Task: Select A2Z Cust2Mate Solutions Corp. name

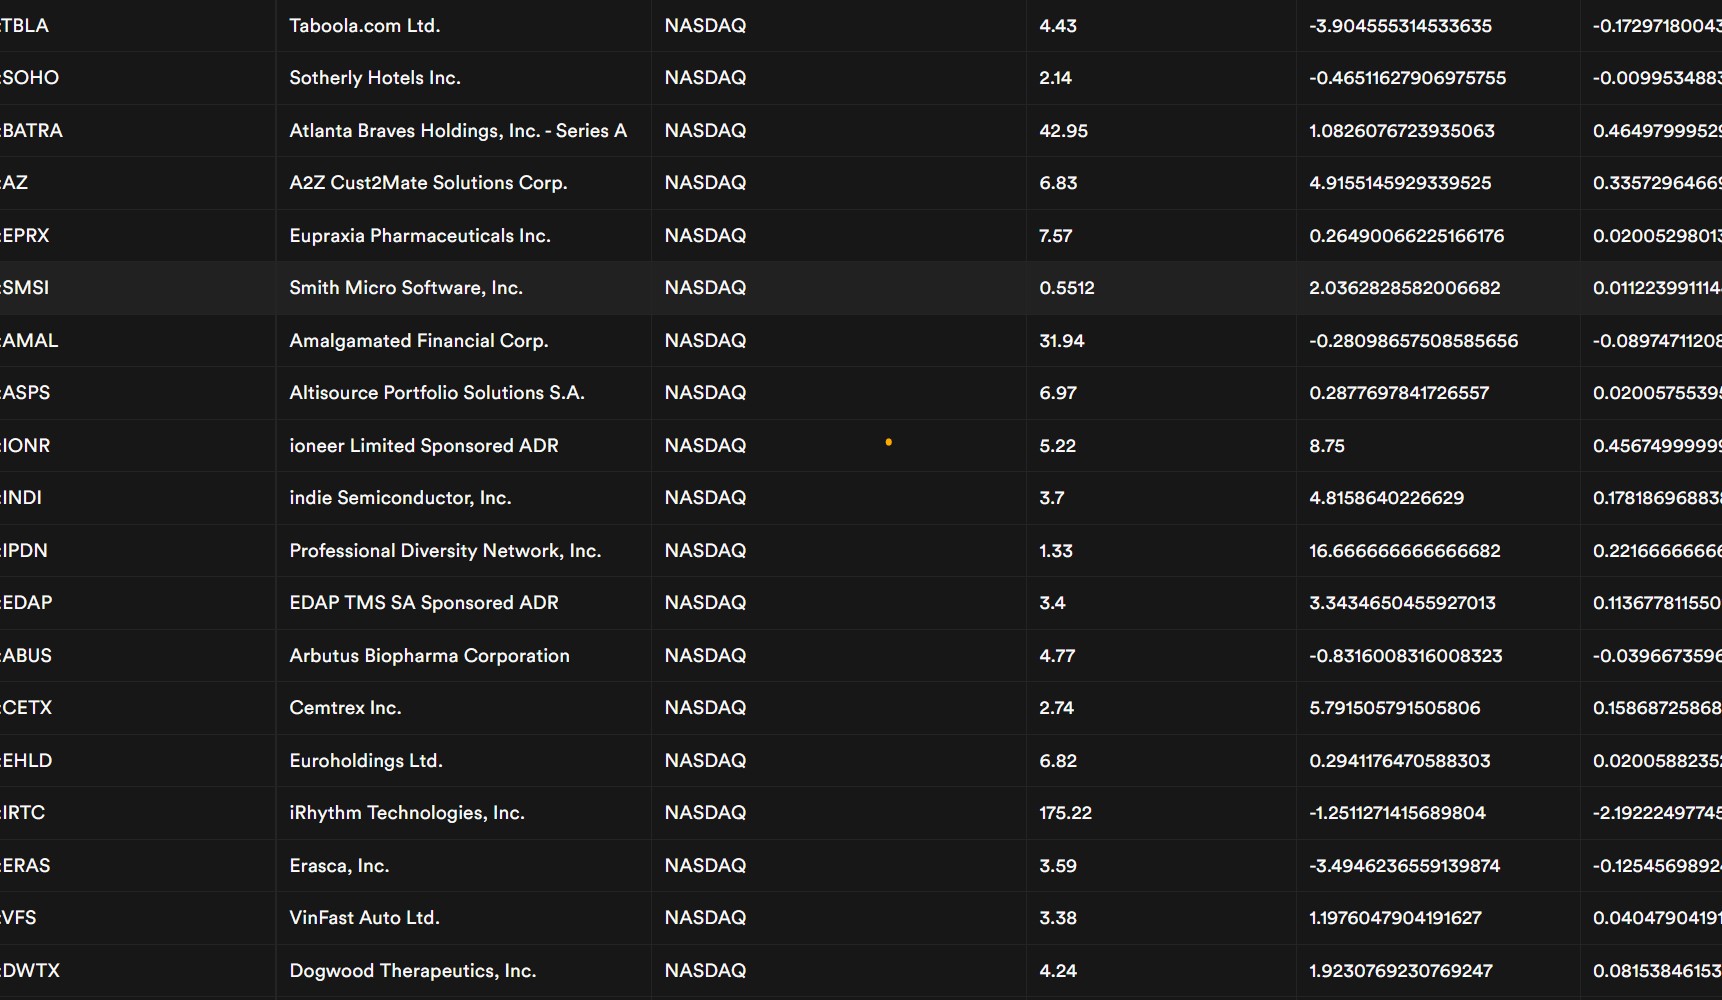Action: [x=428, y=183]
